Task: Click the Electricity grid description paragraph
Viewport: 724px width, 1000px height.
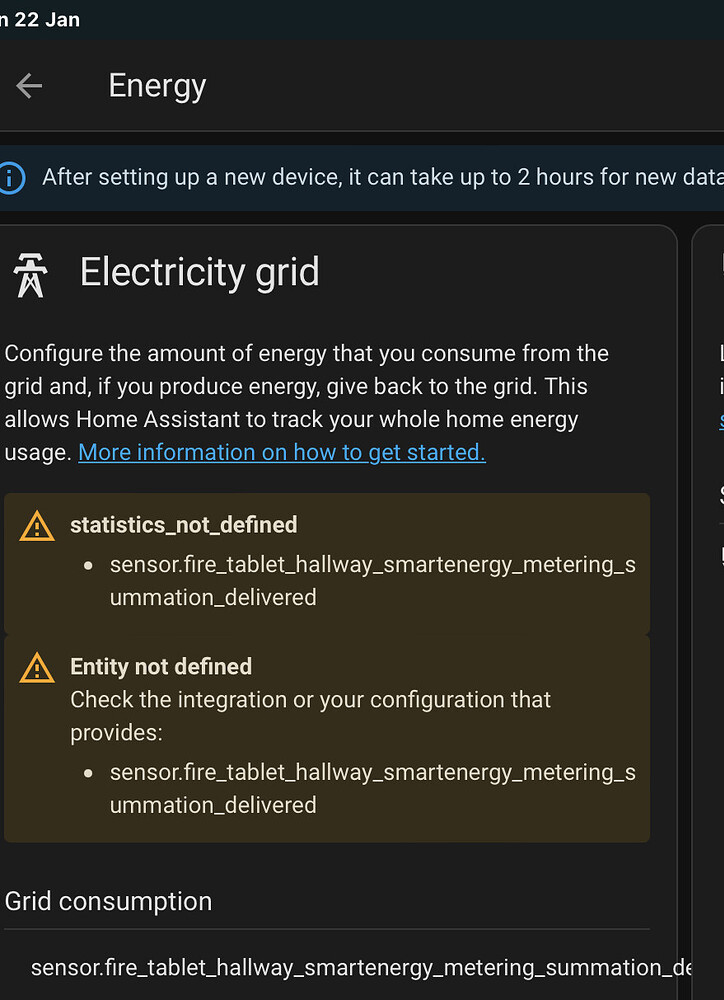Action: [x=307, y=402]
